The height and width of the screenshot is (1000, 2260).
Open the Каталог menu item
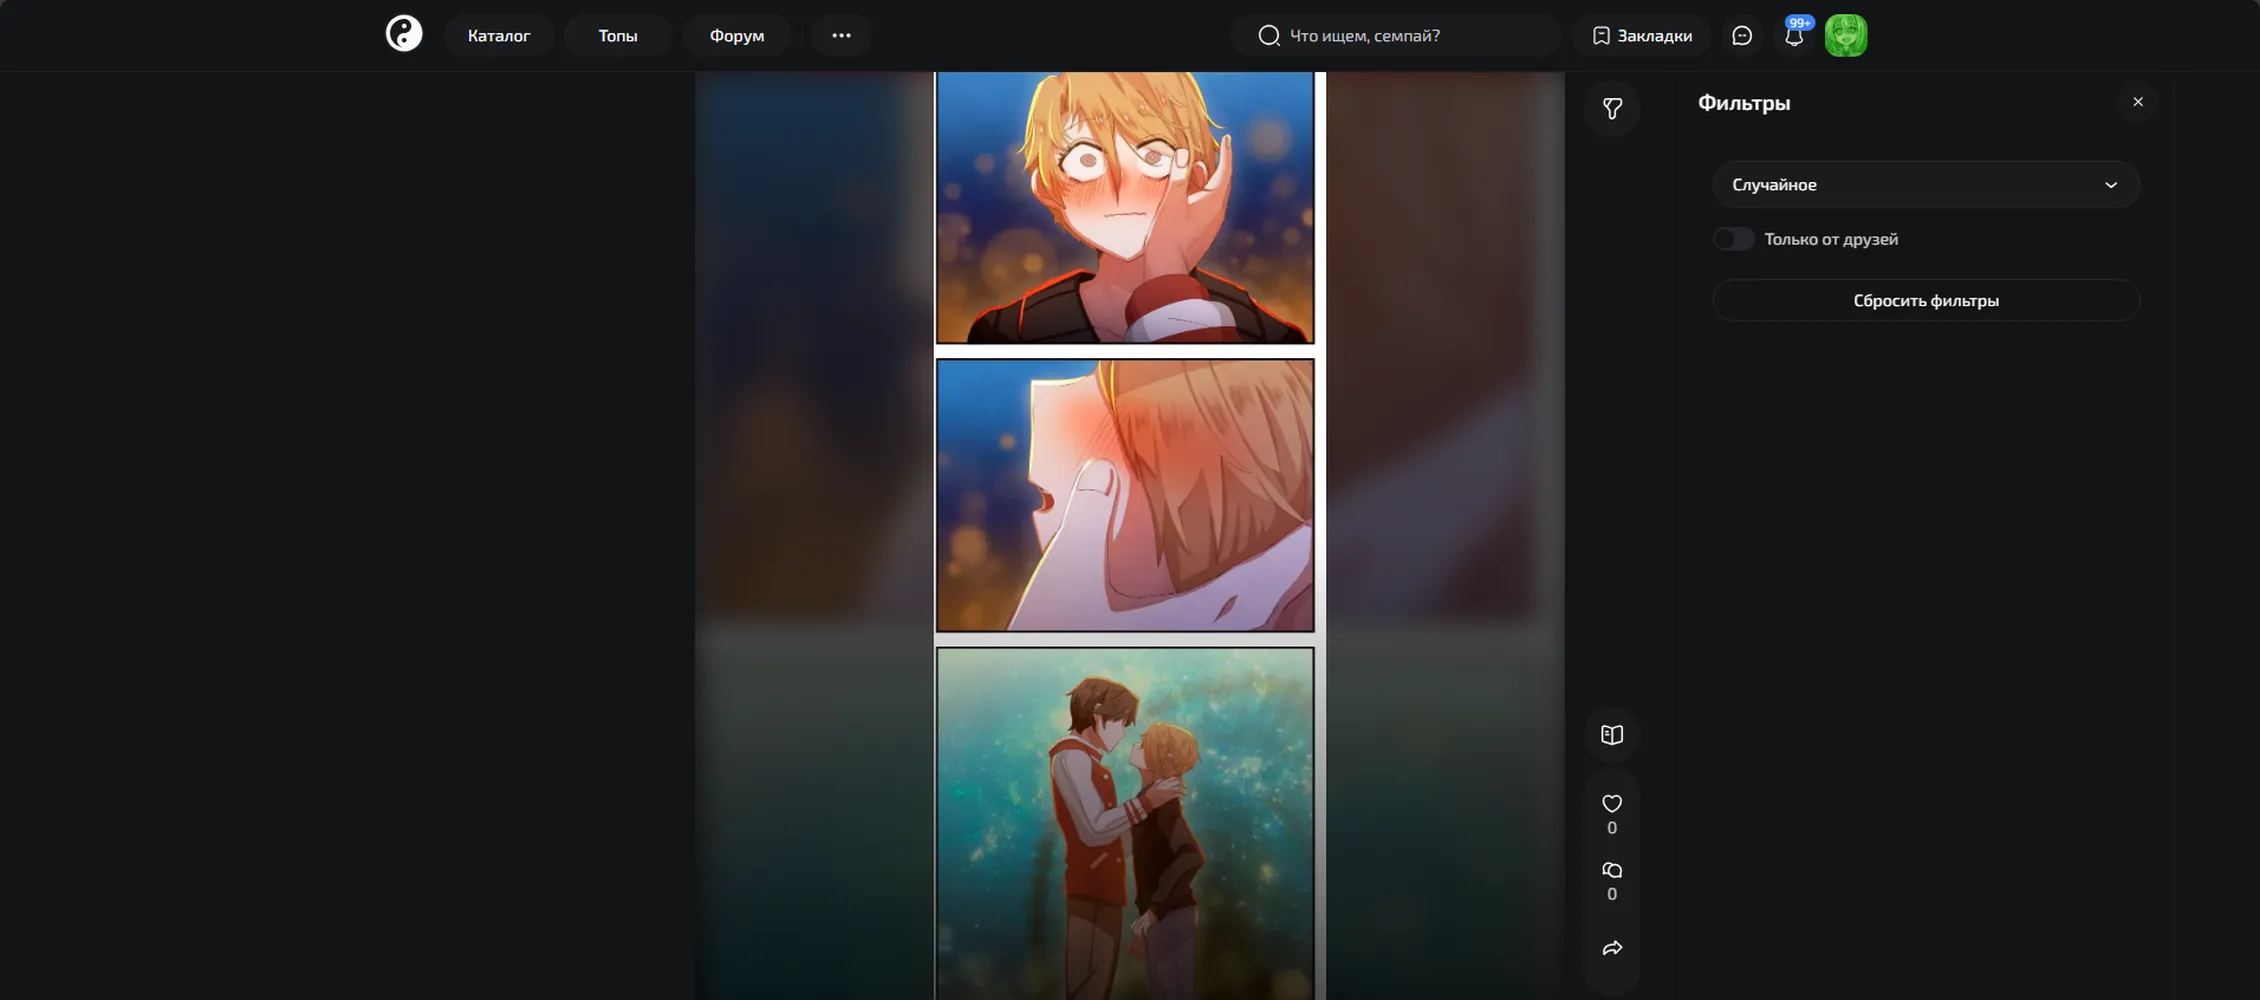click(499, 35)
